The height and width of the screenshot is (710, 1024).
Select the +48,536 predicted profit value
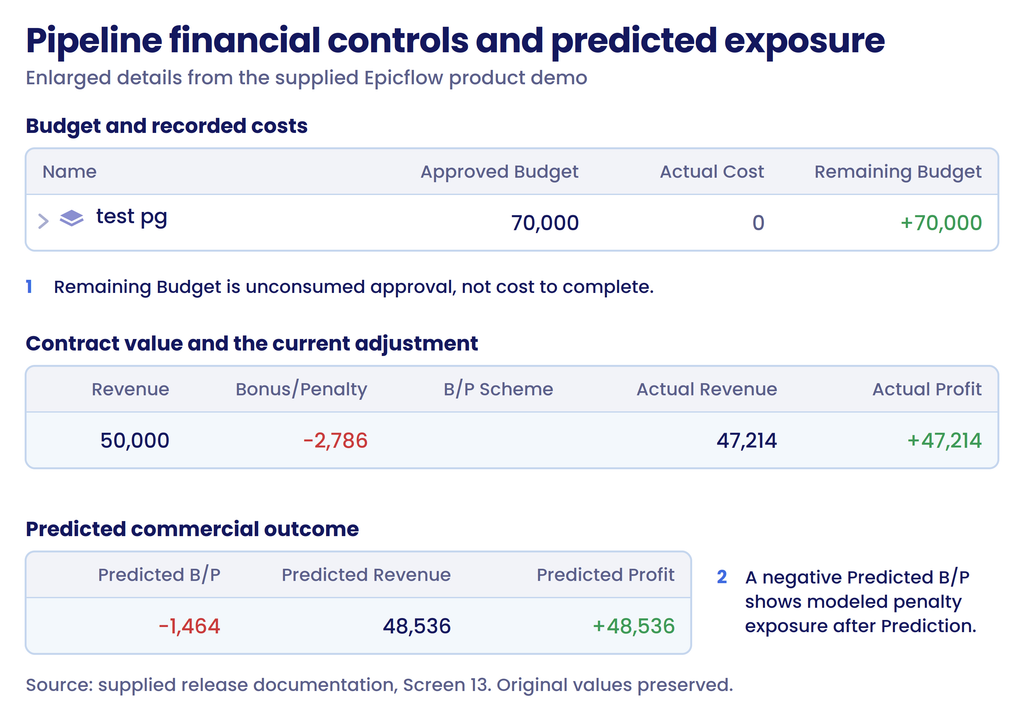coord(633,626)
